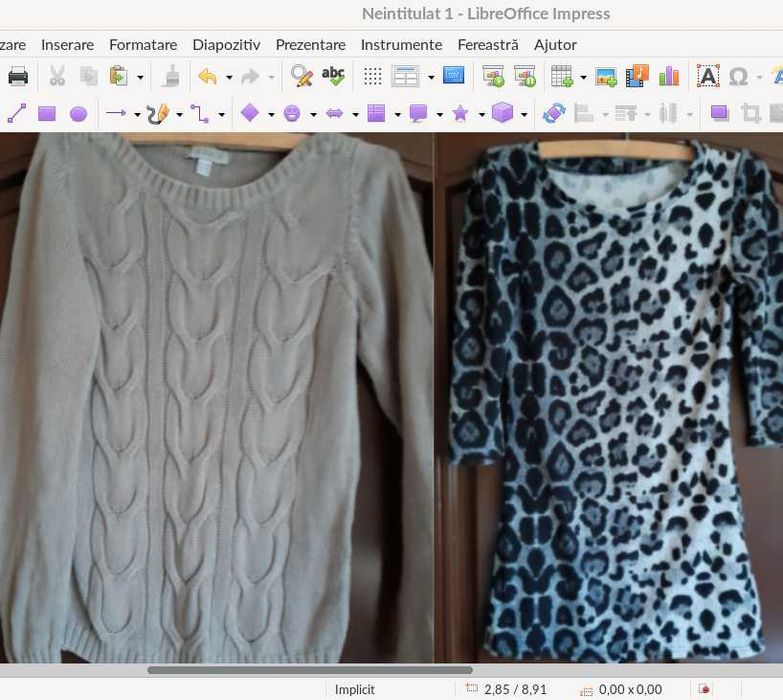The height and width of the screenshot is (700, 783).
Task: Click the Implicit label in status bar
Action: (x=355, y=689)
